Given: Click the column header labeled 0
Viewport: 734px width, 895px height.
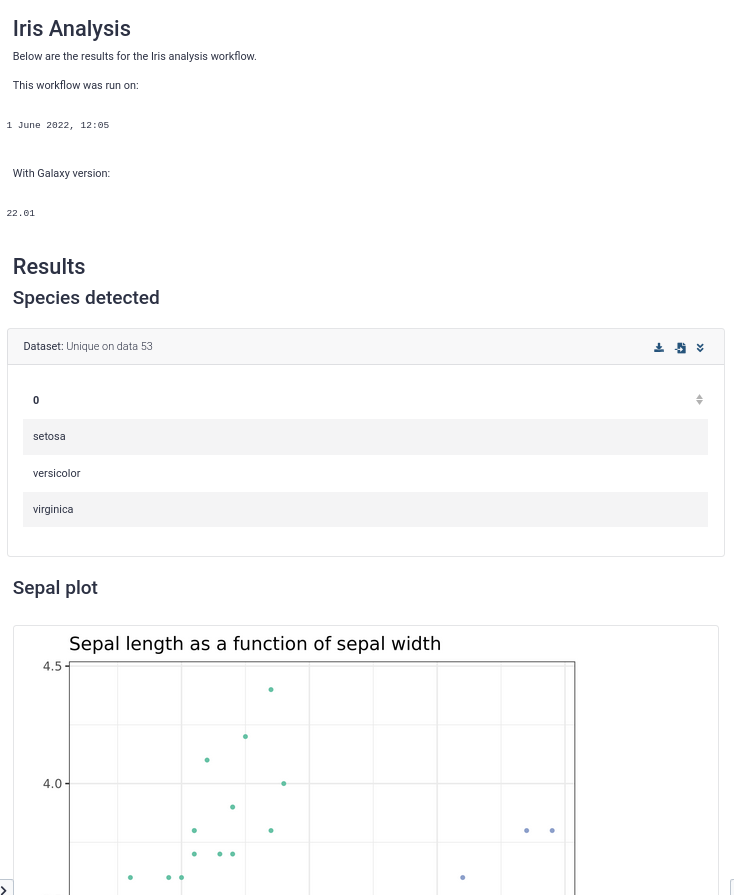Looking at the screenshot, I should pyautogui.click(x=36, y=400).
